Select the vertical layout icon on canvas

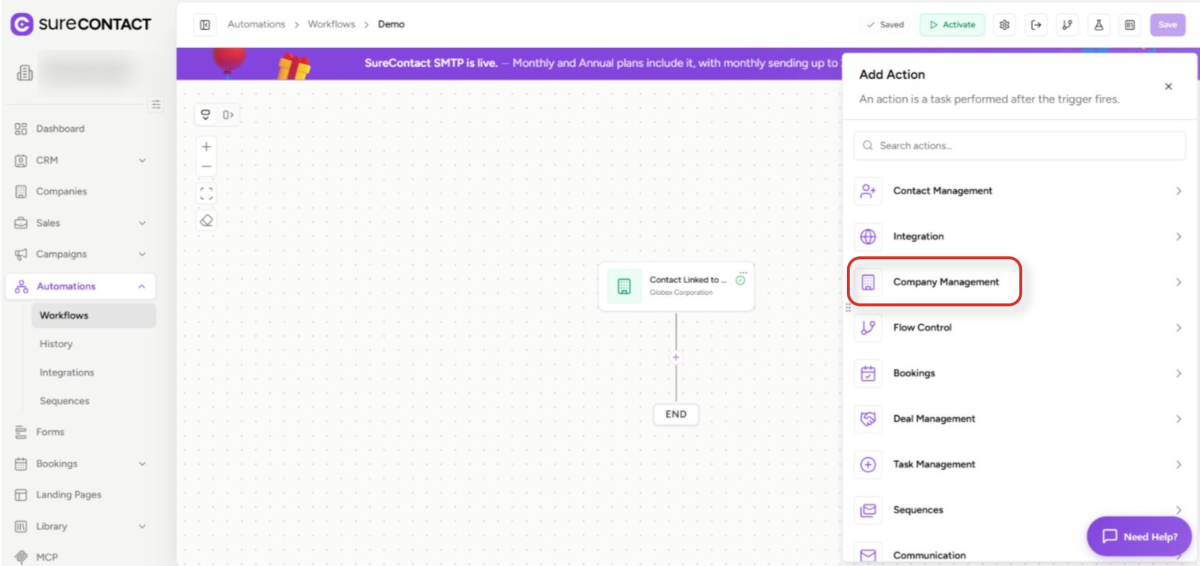(x=206, y=115)
